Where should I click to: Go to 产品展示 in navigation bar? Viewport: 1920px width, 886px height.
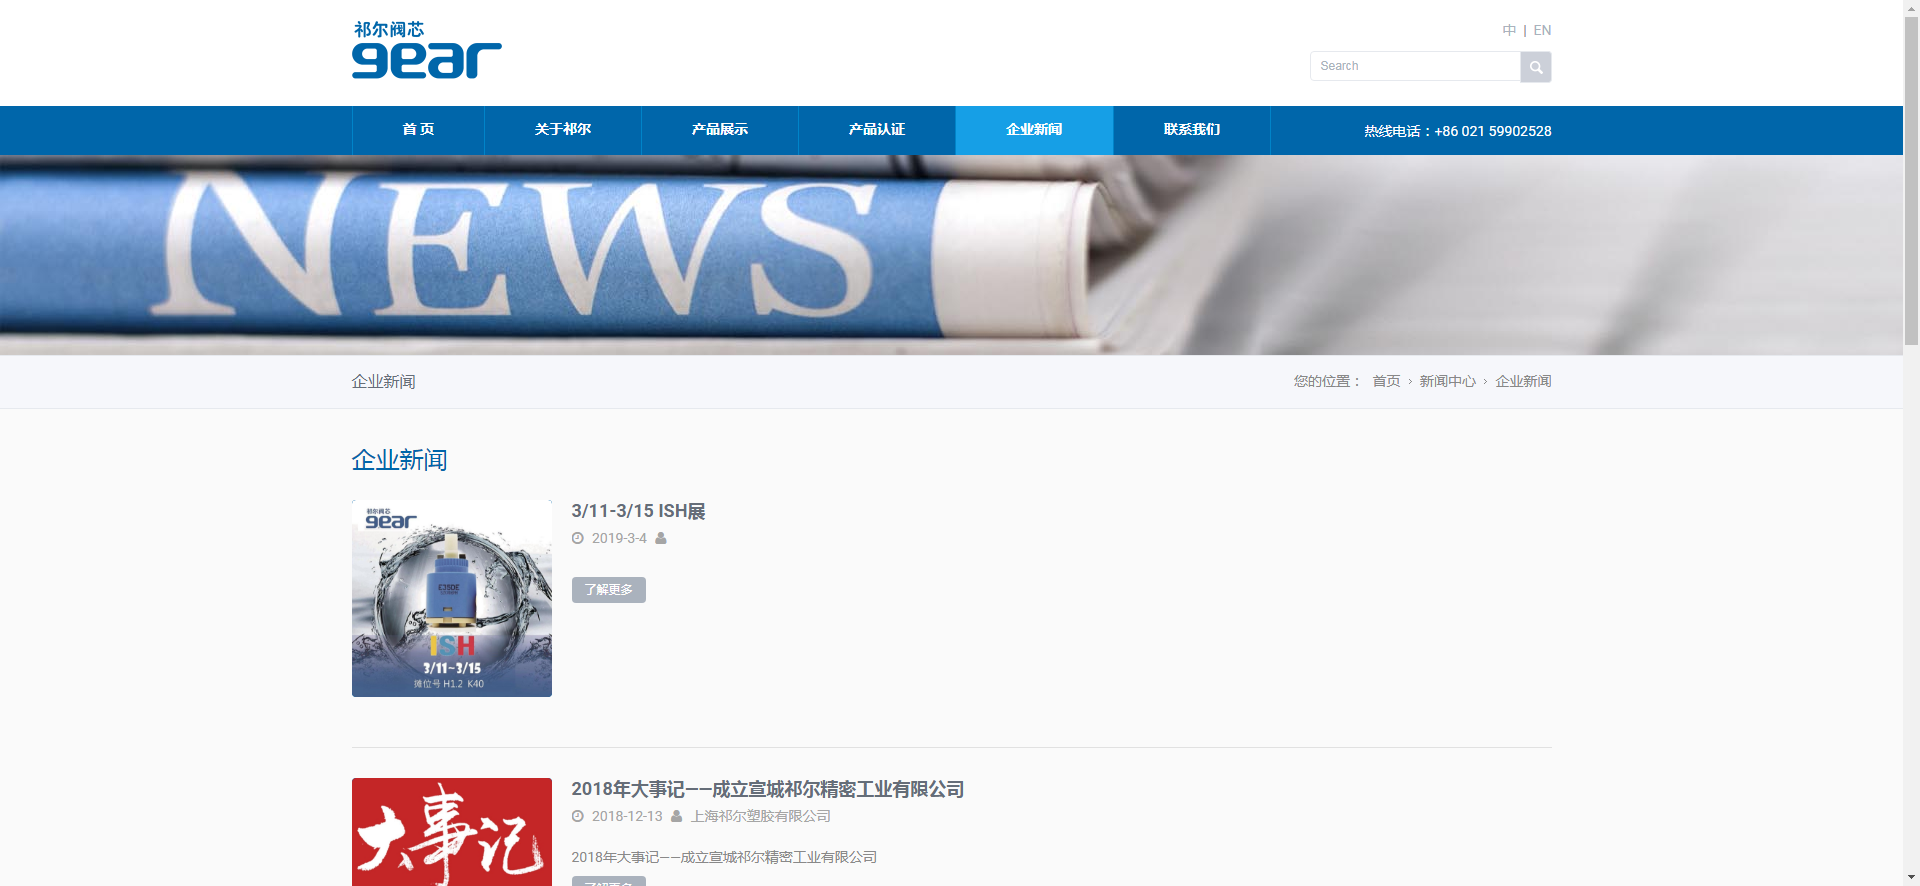[719, 130]
